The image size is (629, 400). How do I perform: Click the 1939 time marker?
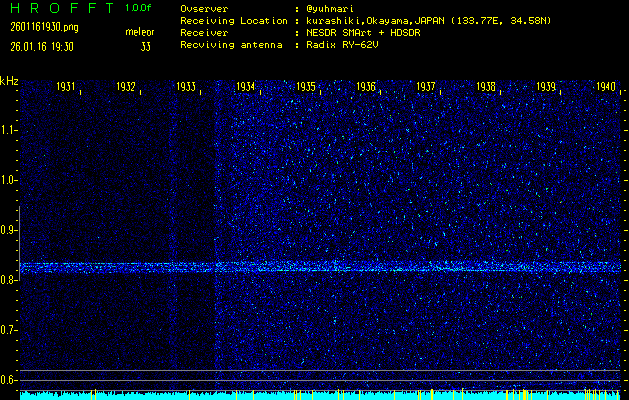[x=546, y=86]
